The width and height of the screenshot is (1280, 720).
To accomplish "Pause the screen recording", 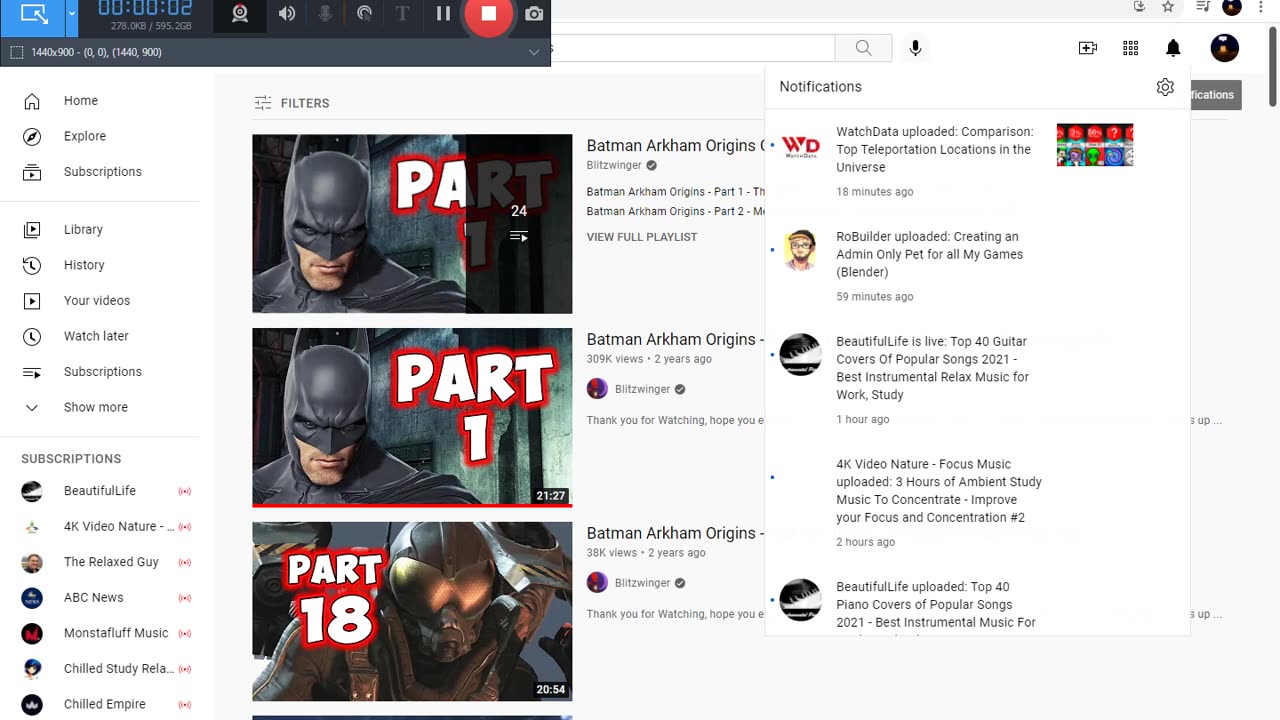I will pyautogui.click(x=443, y=14).
